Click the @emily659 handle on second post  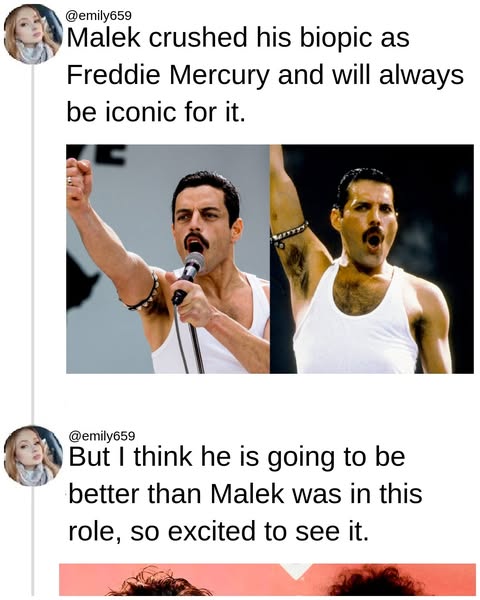tap(101, 436)
